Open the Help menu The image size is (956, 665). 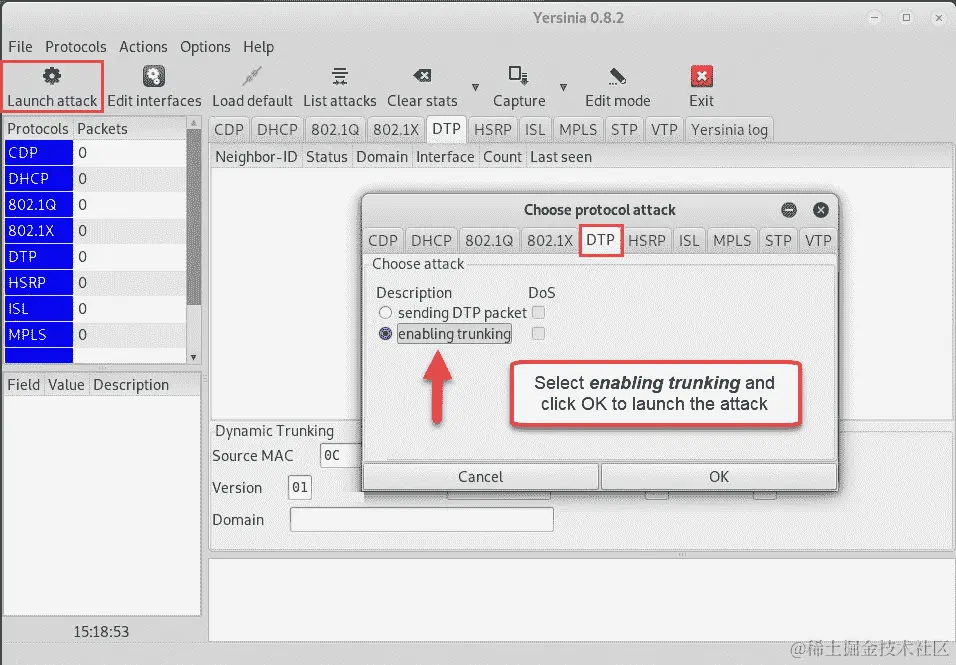click(259, 47)
